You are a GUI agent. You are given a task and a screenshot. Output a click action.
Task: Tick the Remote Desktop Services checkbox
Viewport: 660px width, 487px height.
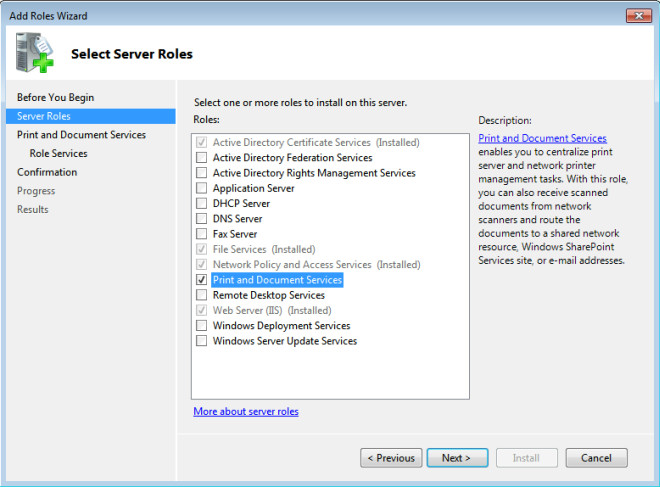(x=202, y=295)
